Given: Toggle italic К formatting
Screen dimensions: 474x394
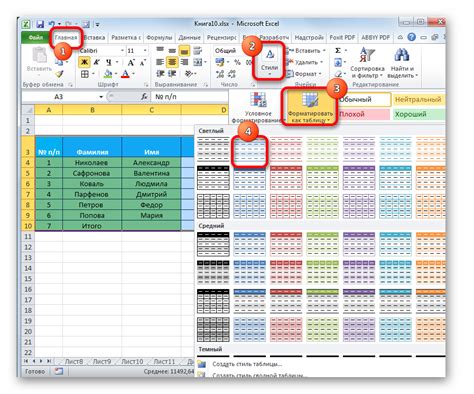Looking at the screenshot, I should [96, 62].
